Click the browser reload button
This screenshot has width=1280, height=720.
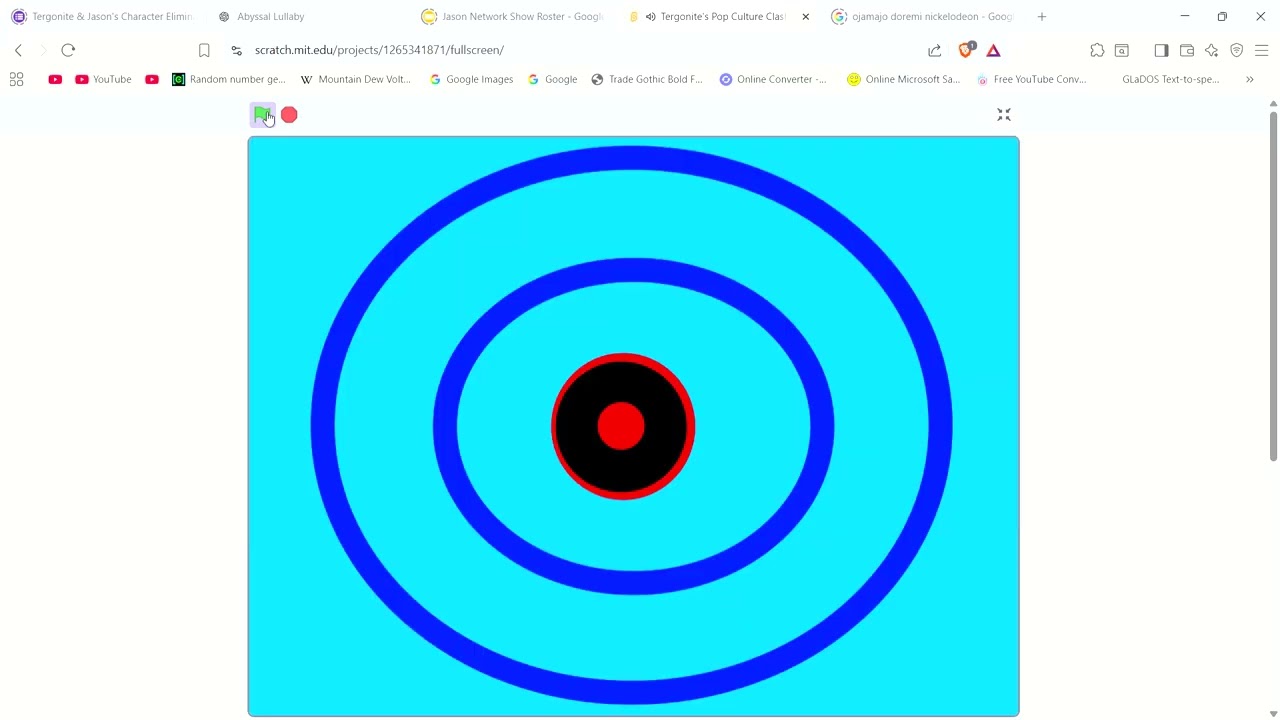pos(68,50)
